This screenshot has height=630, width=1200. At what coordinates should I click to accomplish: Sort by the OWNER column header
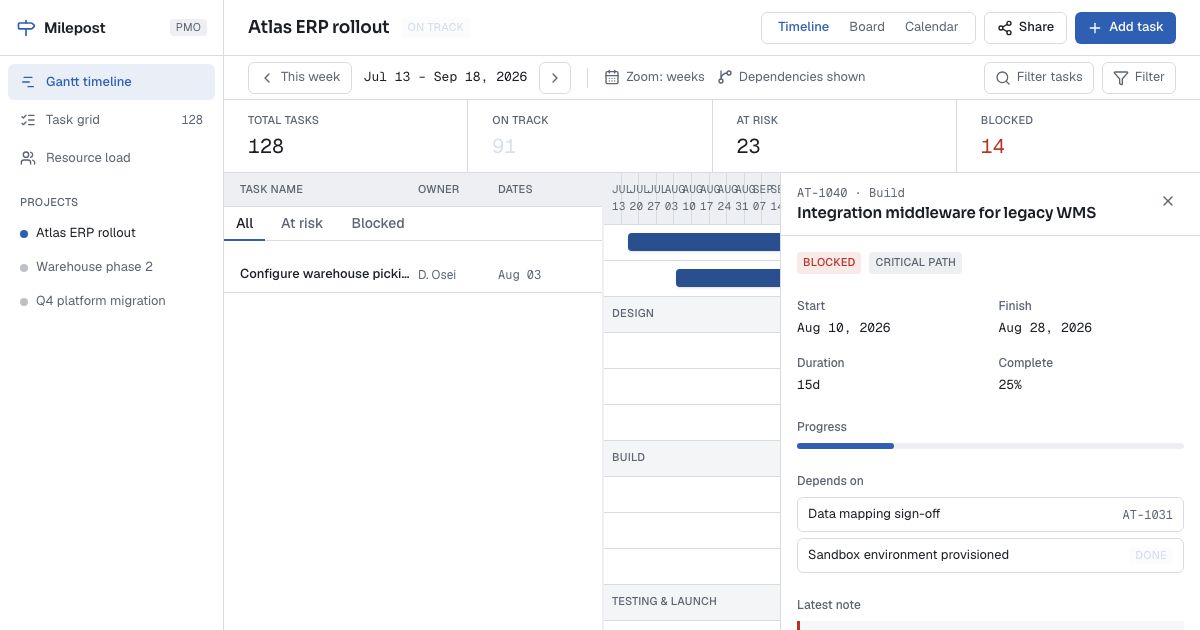[x=438, y=189]
